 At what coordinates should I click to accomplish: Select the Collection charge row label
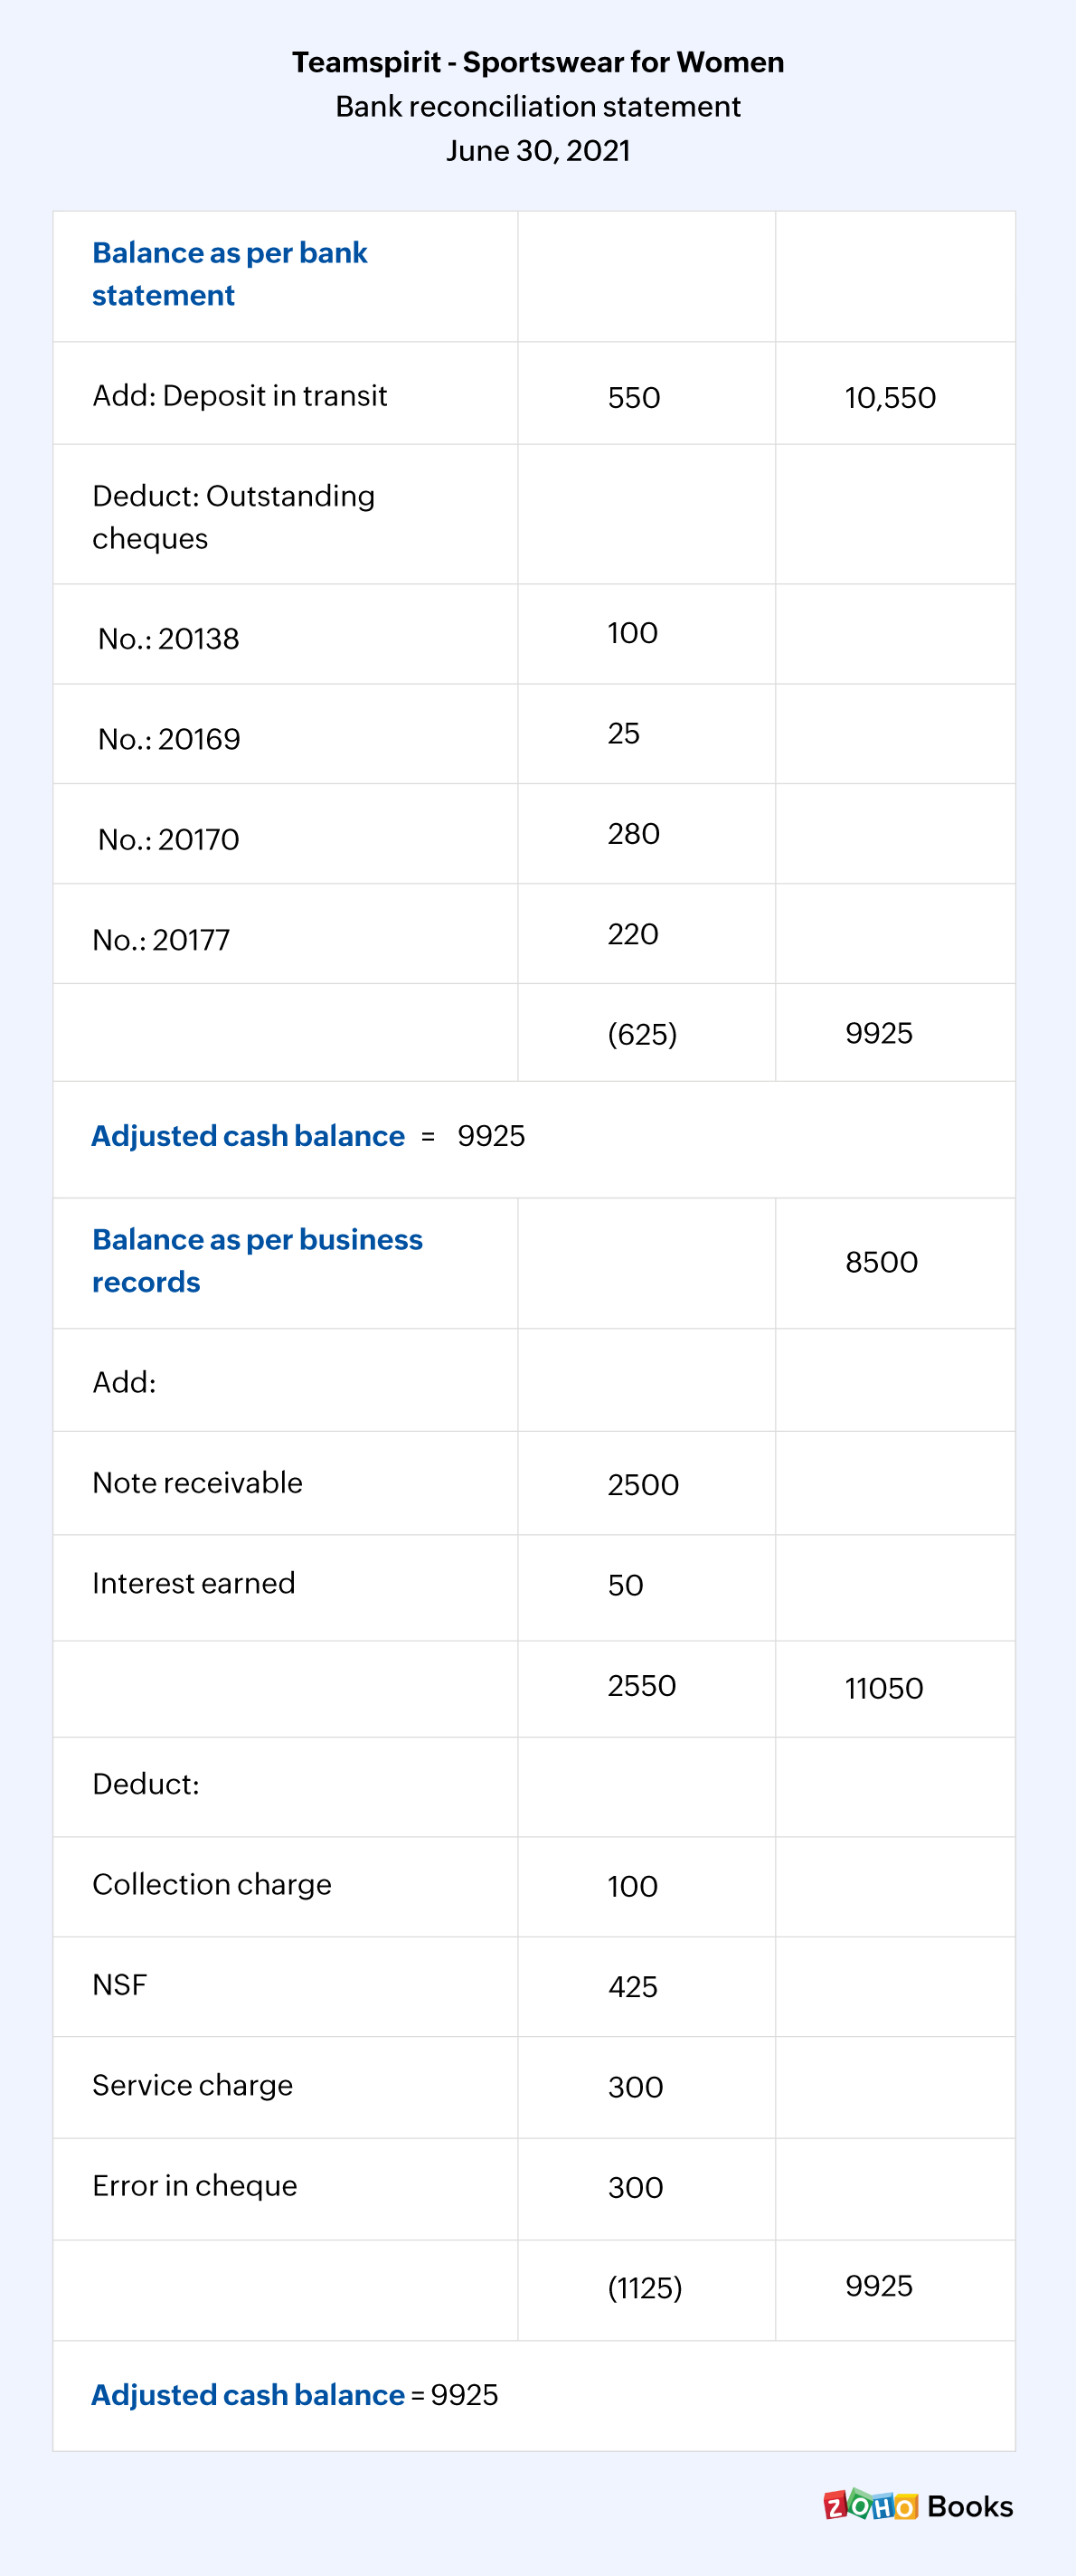(211, 1884)
